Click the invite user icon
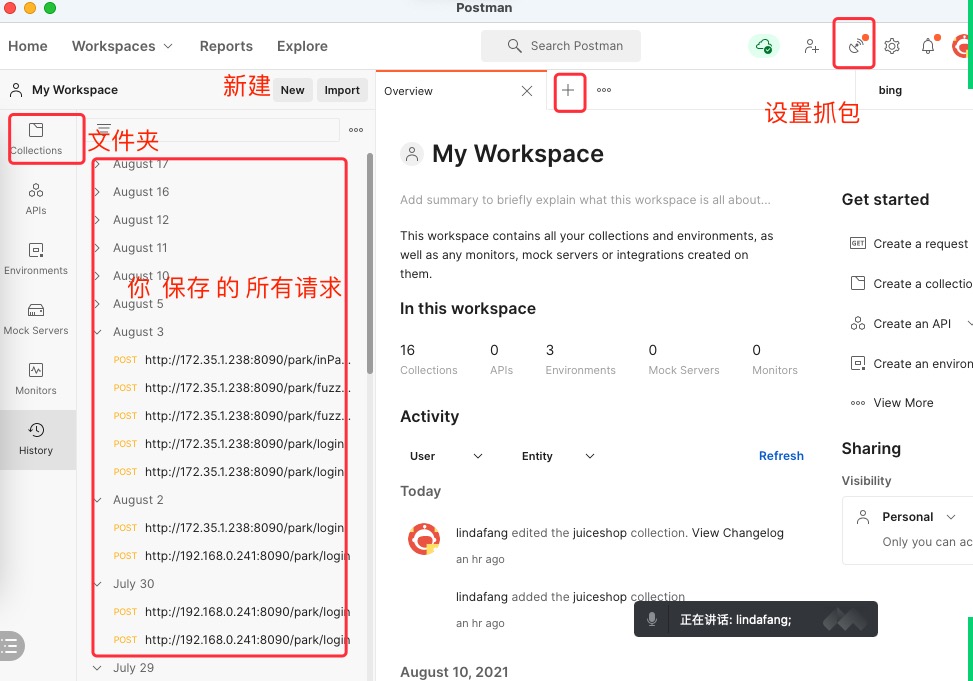The height and width of the screenshot is (681, 973). coord(811,46)
